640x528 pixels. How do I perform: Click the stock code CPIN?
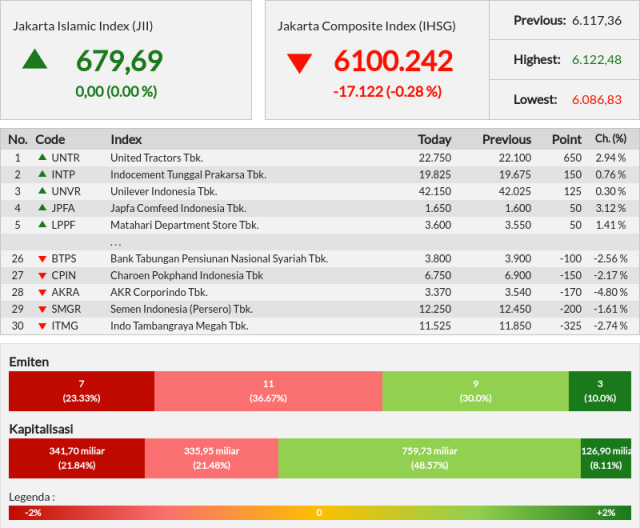64,275
